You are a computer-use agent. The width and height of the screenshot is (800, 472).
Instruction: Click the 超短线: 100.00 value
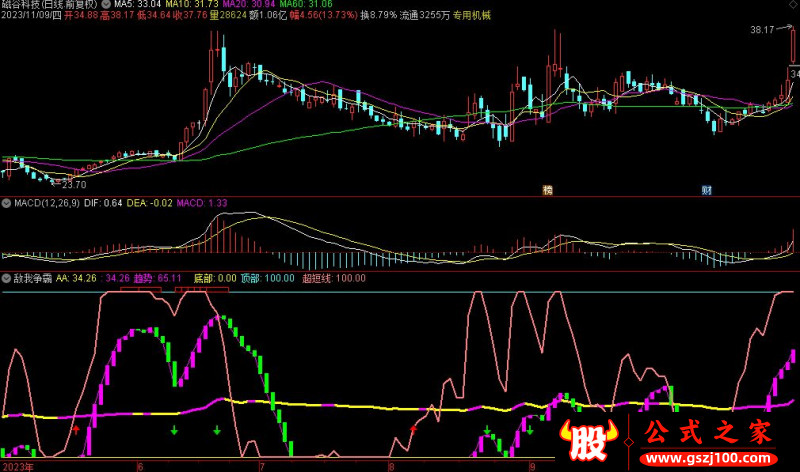334,279
